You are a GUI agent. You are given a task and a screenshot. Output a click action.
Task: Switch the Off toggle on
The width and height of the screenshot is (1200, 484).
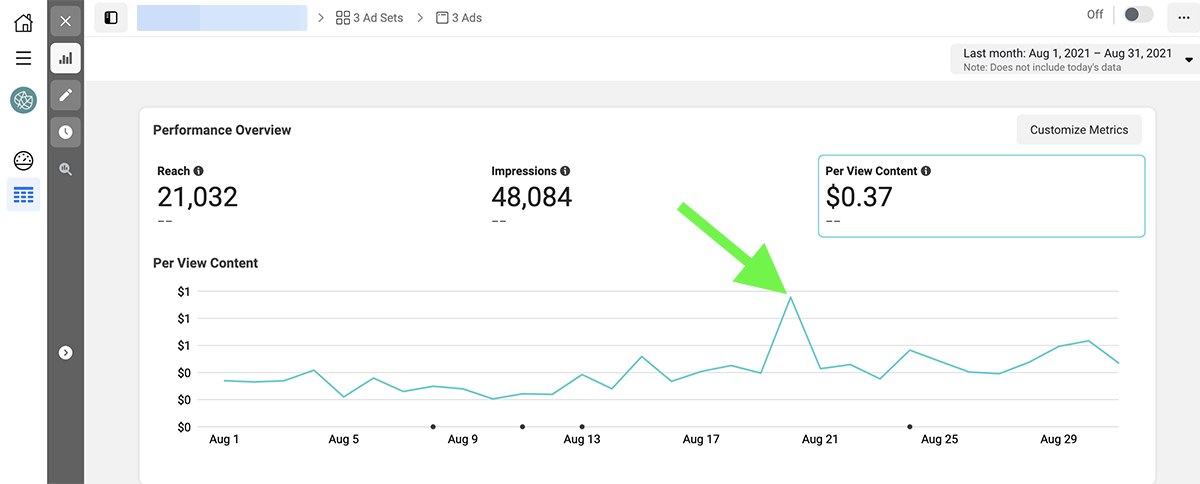(1138, 15)
